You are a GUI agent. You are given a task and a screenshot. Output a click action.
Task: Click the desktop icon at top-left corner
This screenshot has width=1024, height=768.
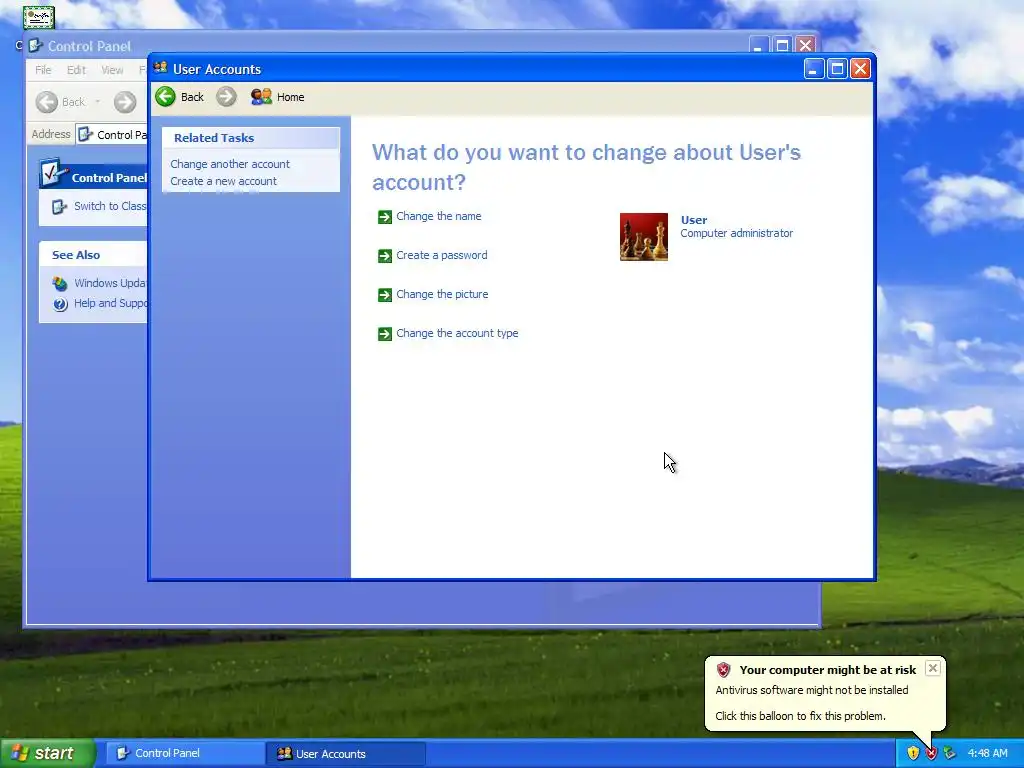point(39,17)
